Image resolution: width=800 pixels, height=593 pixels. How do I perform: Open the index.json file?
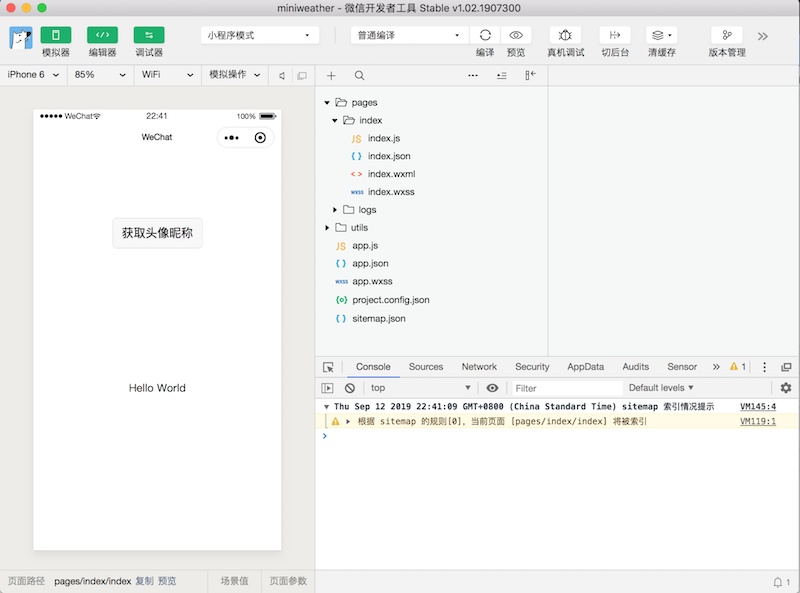click(389, 156)
